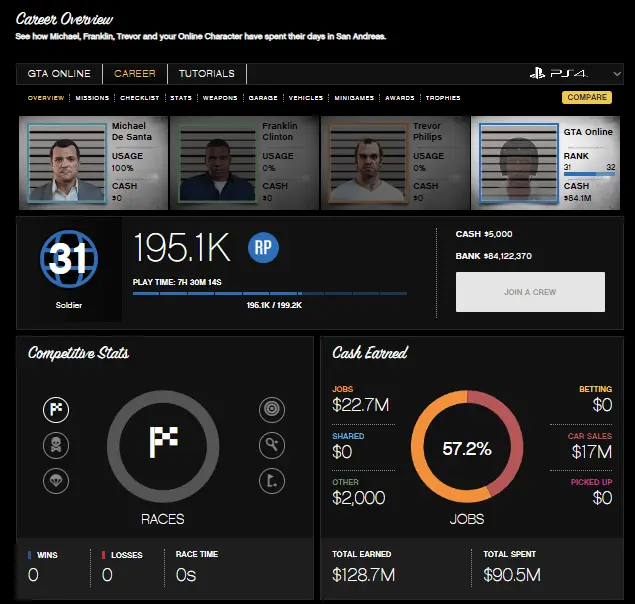Image resolution: width=635 pixels, height=604 pixels.
Task: Open the Tutorials tab
Action: point(206,74)
